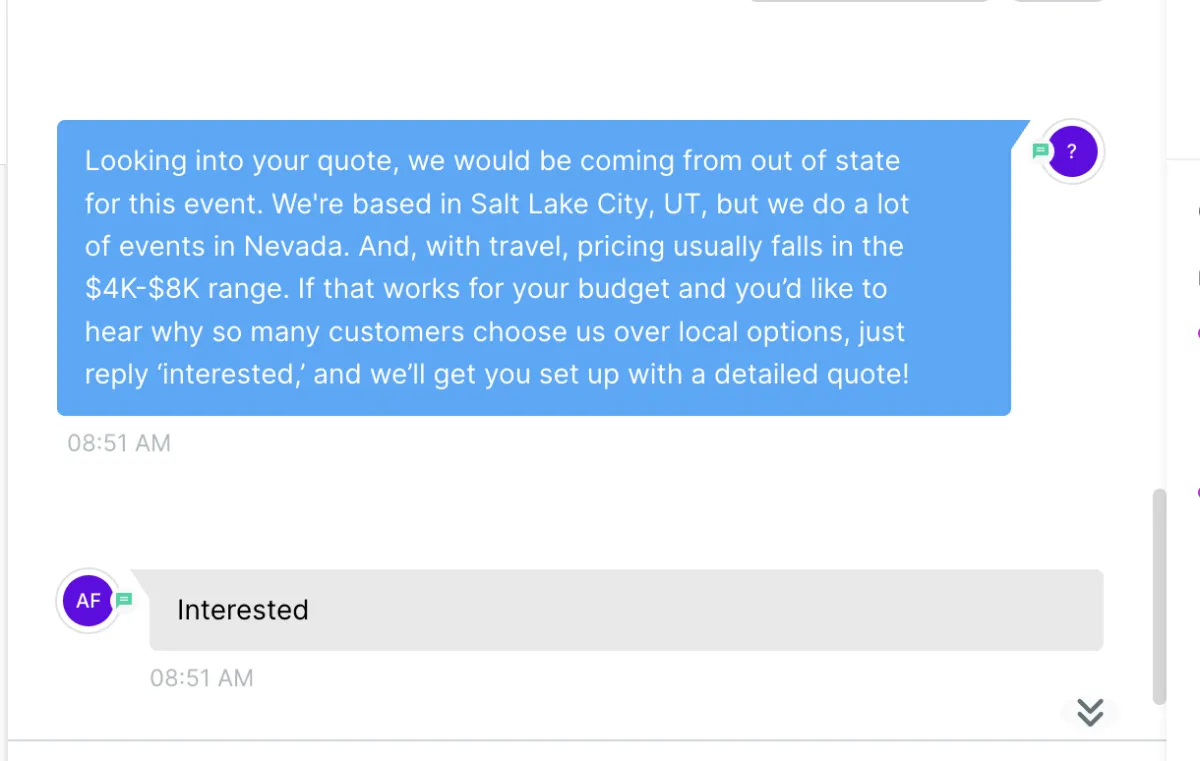
Task: Click the timestamp under the Interested reply
Action: click(x=202, y=678)
